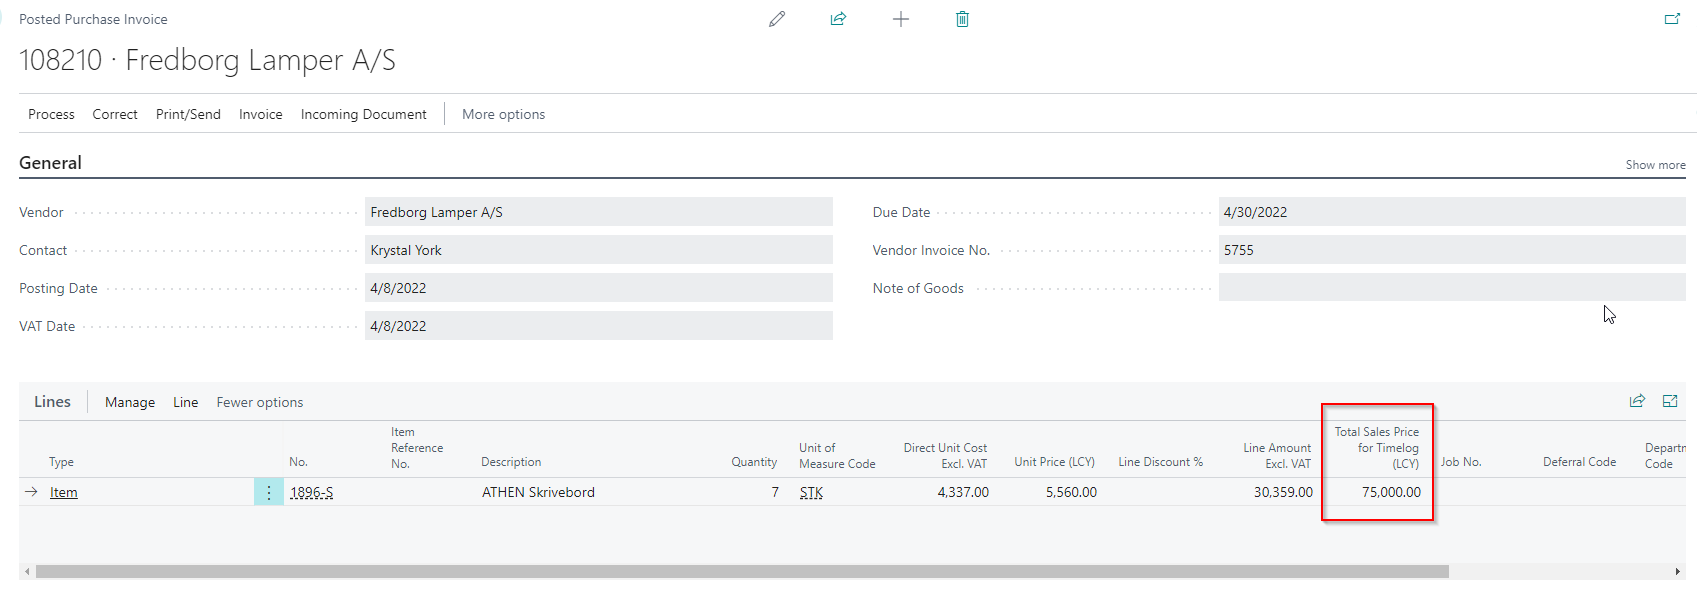Open the Manage menu in Lines
Screen dimensions: 1697x601
point(130,402)
